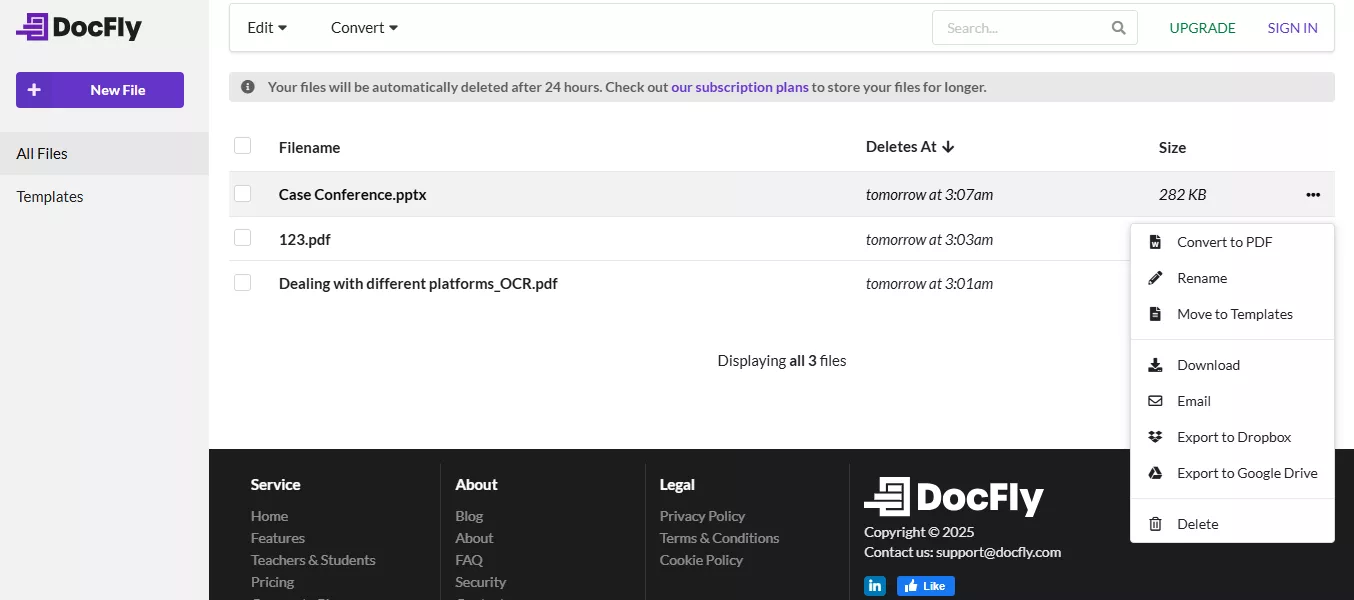
Task: Sort by Deletes At column arrow
Action: [x=948, y=147]
